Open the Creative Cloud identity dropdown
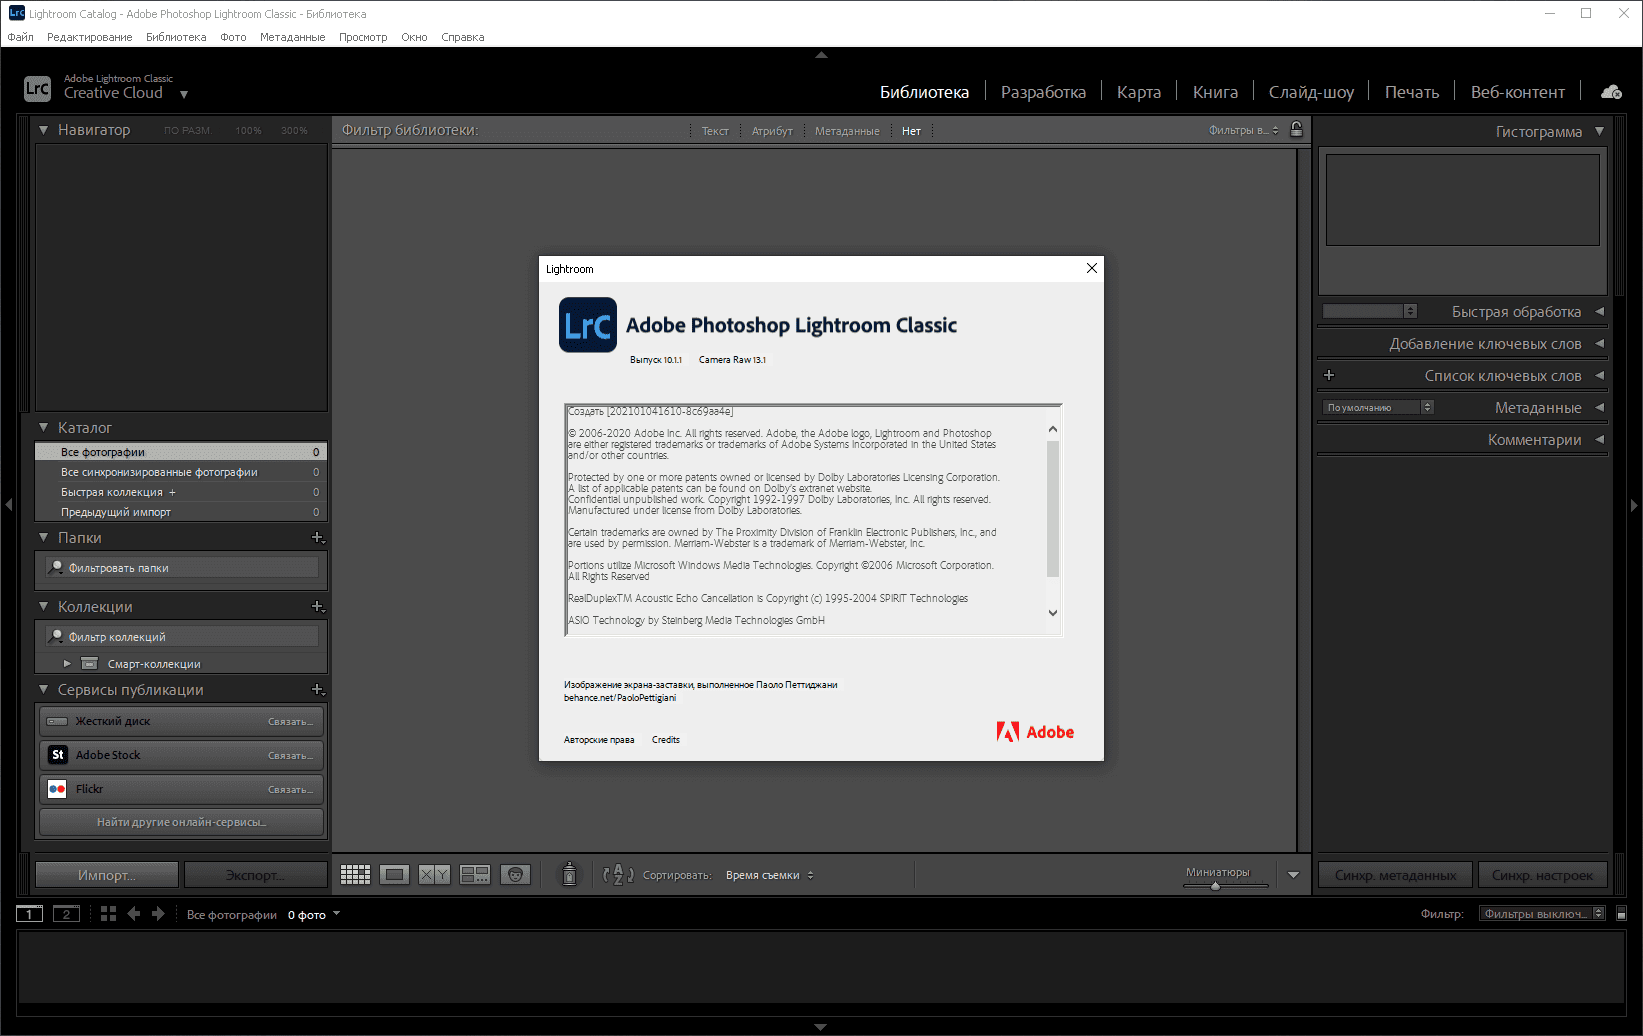 tap(184, 95)
